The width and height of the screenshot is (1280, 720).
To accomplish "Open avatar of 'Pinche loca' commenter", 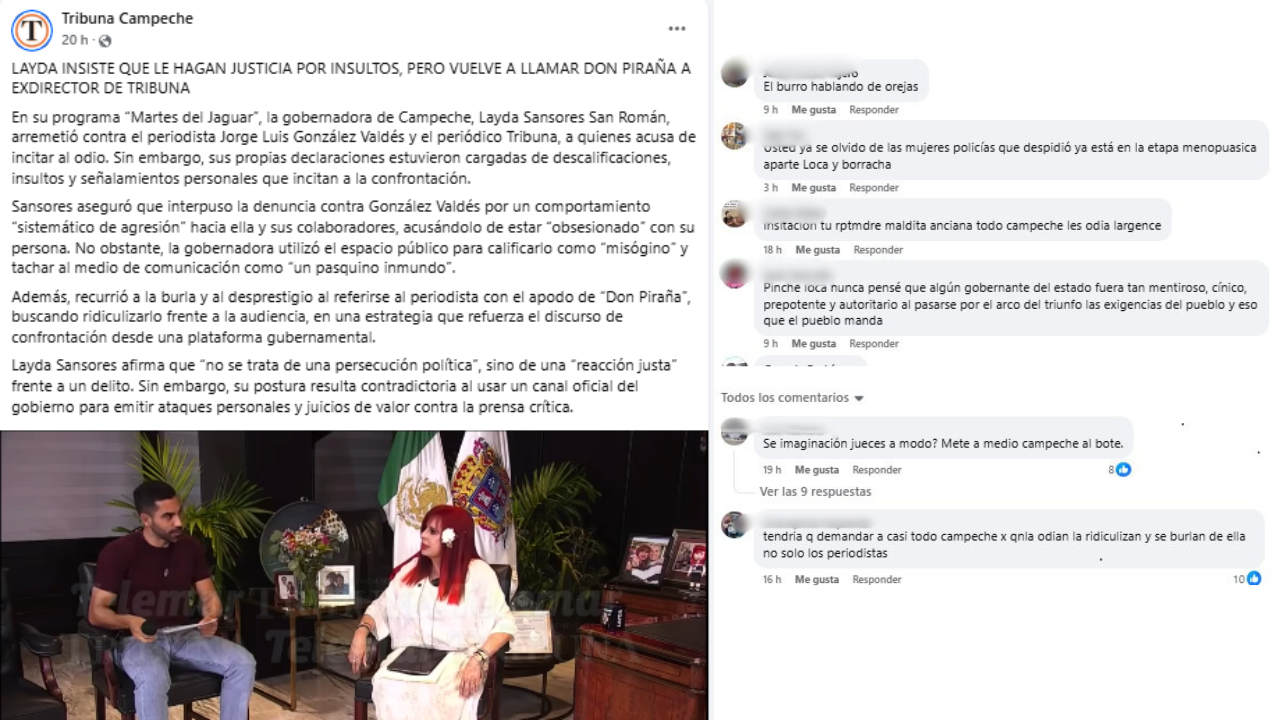I will (734, 274).
